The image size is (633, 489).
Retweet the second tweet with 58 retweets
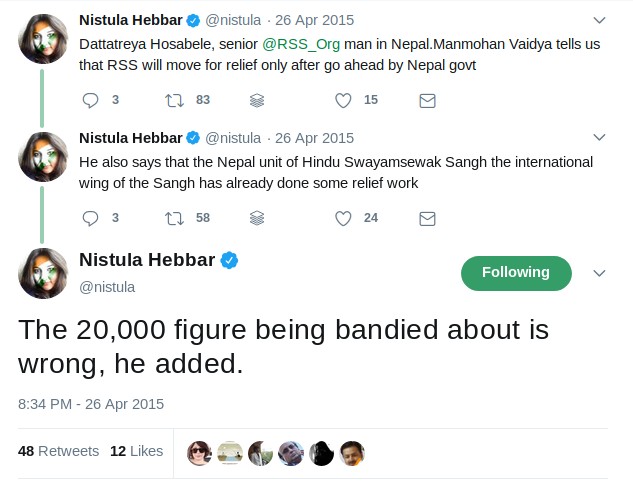pyautogui.click(x=174, y=218)
